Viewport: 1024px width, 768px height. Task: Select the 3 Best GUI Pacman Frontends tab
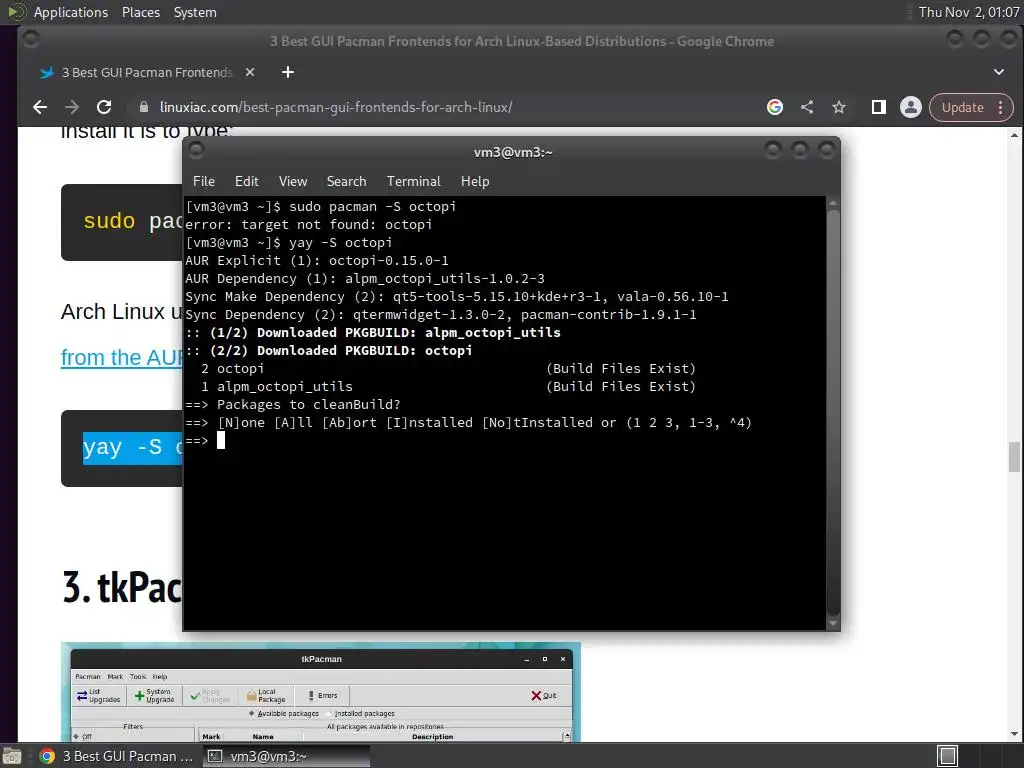coord(147,72)
